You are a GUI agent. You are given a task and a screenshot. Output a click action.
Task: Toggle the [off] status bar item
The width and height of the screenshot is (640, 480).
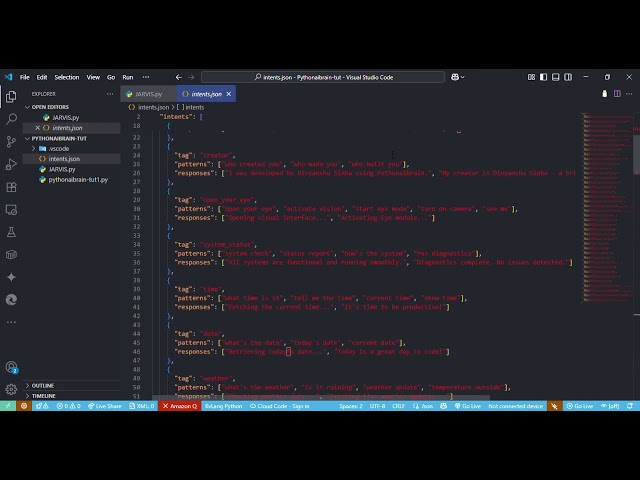point(610,406)
